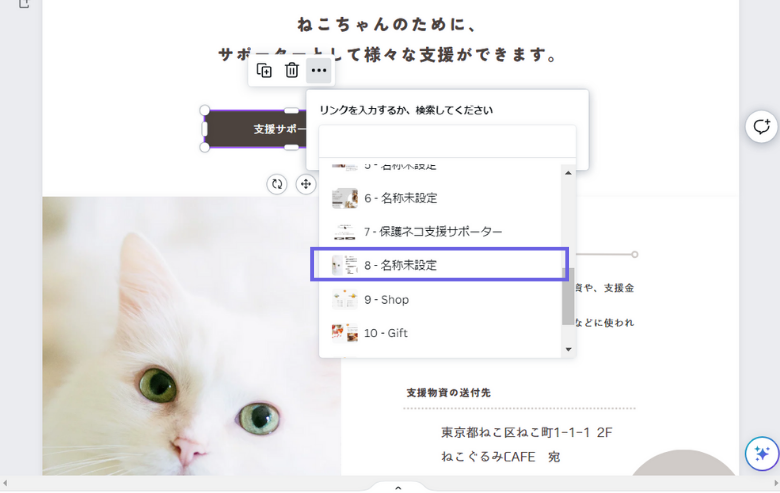Click the link search input field
The image size is (780, 493).
[447, 141]
